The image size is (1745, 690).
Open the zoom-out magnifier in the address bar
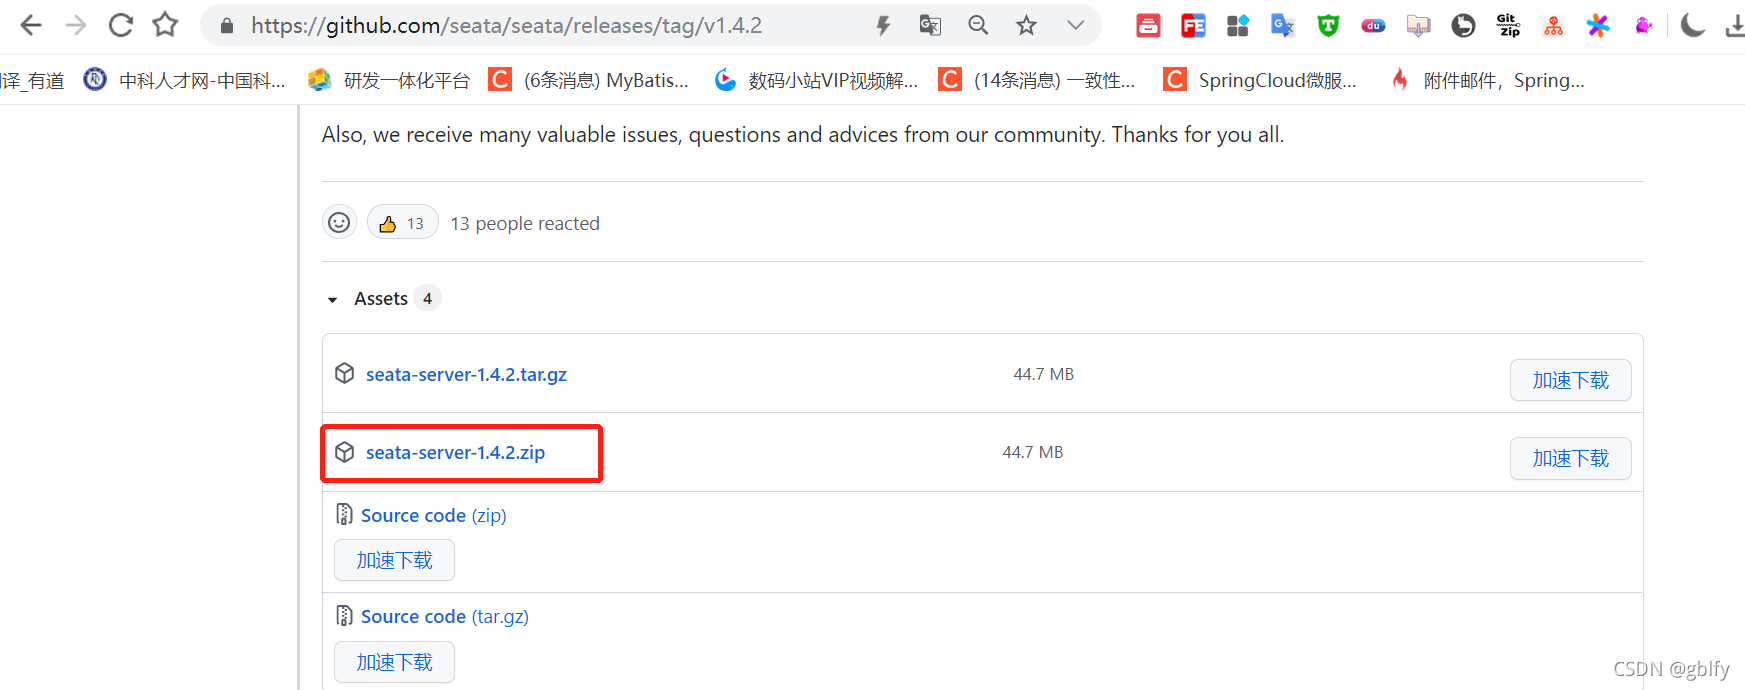pyautogui.click(x=978, y=26)
